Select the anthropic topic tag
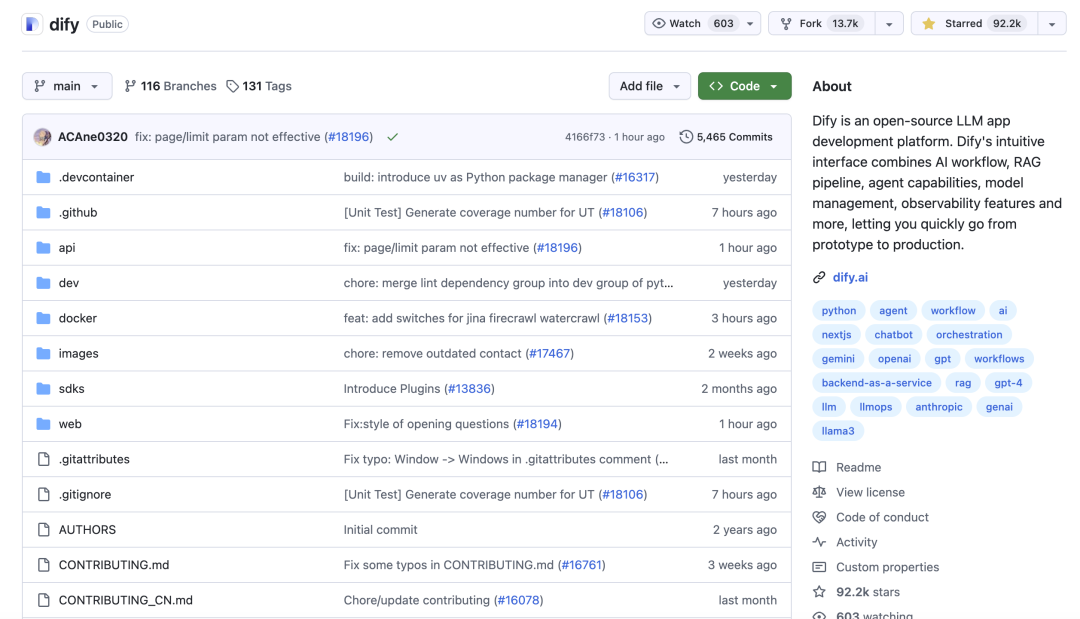The height and width of the screenshot is (619, 1080). 939,407
